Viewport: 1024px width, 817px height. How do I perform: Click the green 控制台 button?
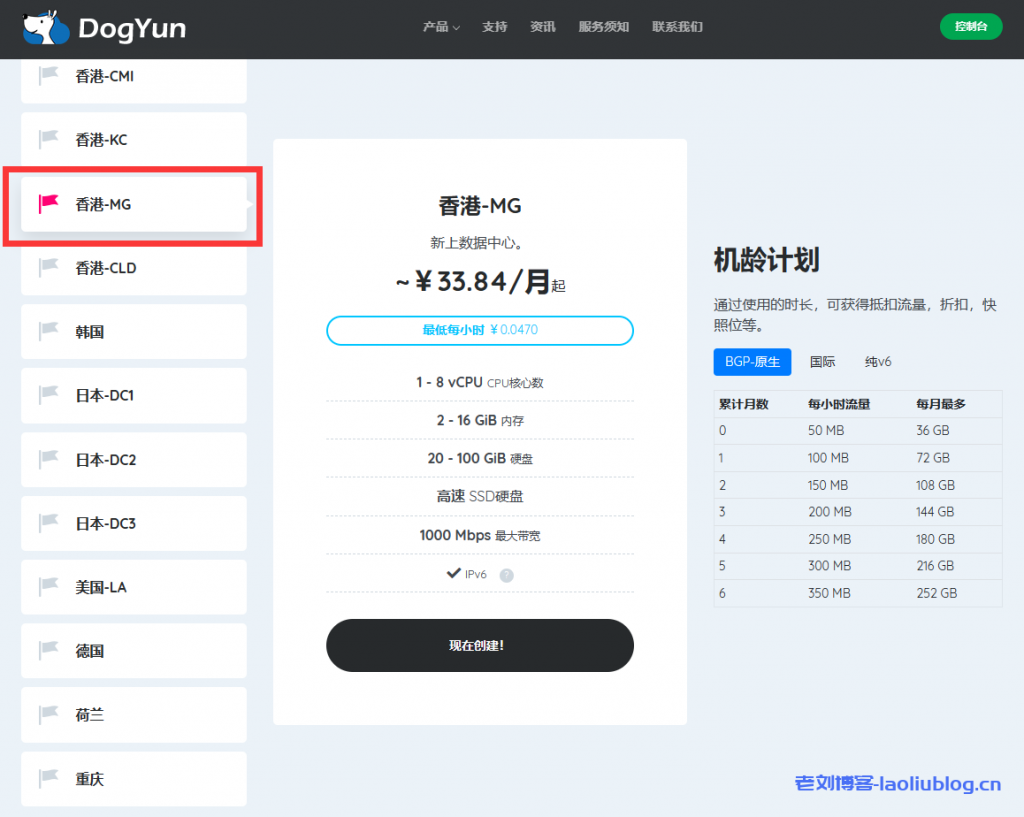[x=970, y=27]
